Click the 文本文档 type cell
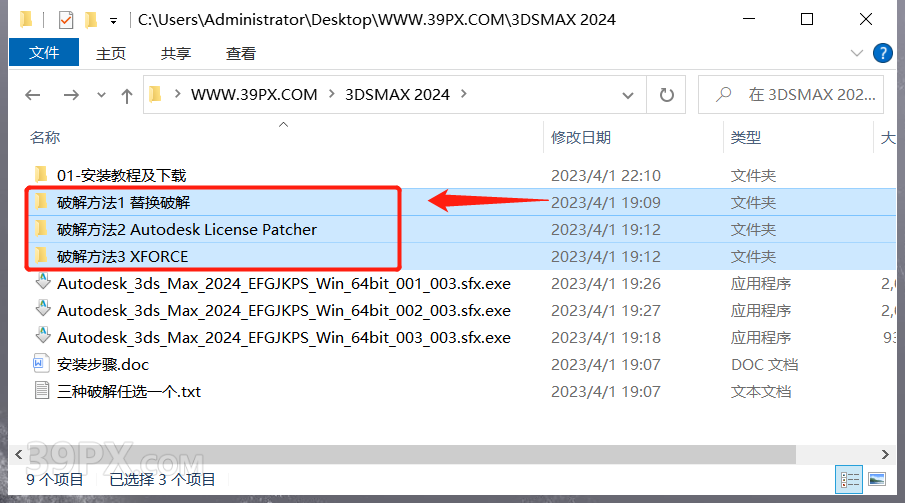This screenshot has height=503, width=905. click(x=761, y=392)
